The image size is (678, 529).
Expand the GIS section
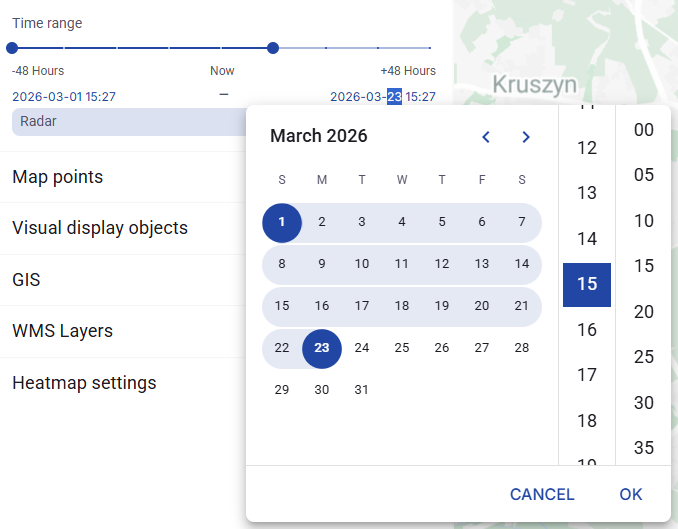[123, 280]
